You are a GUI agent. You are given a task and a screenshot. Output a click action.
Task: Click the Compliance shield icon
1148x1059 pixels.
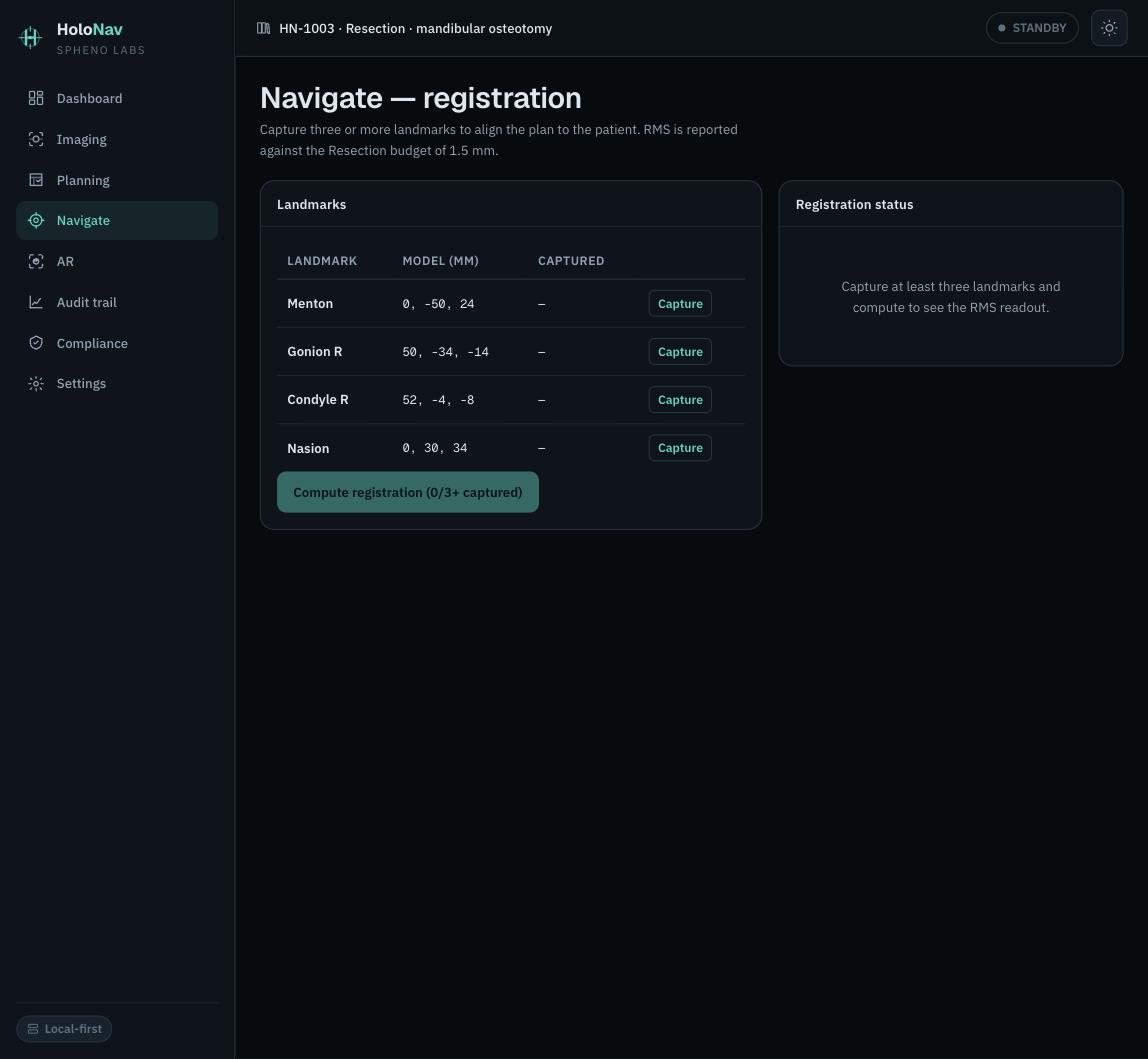[x=36, y=343]
